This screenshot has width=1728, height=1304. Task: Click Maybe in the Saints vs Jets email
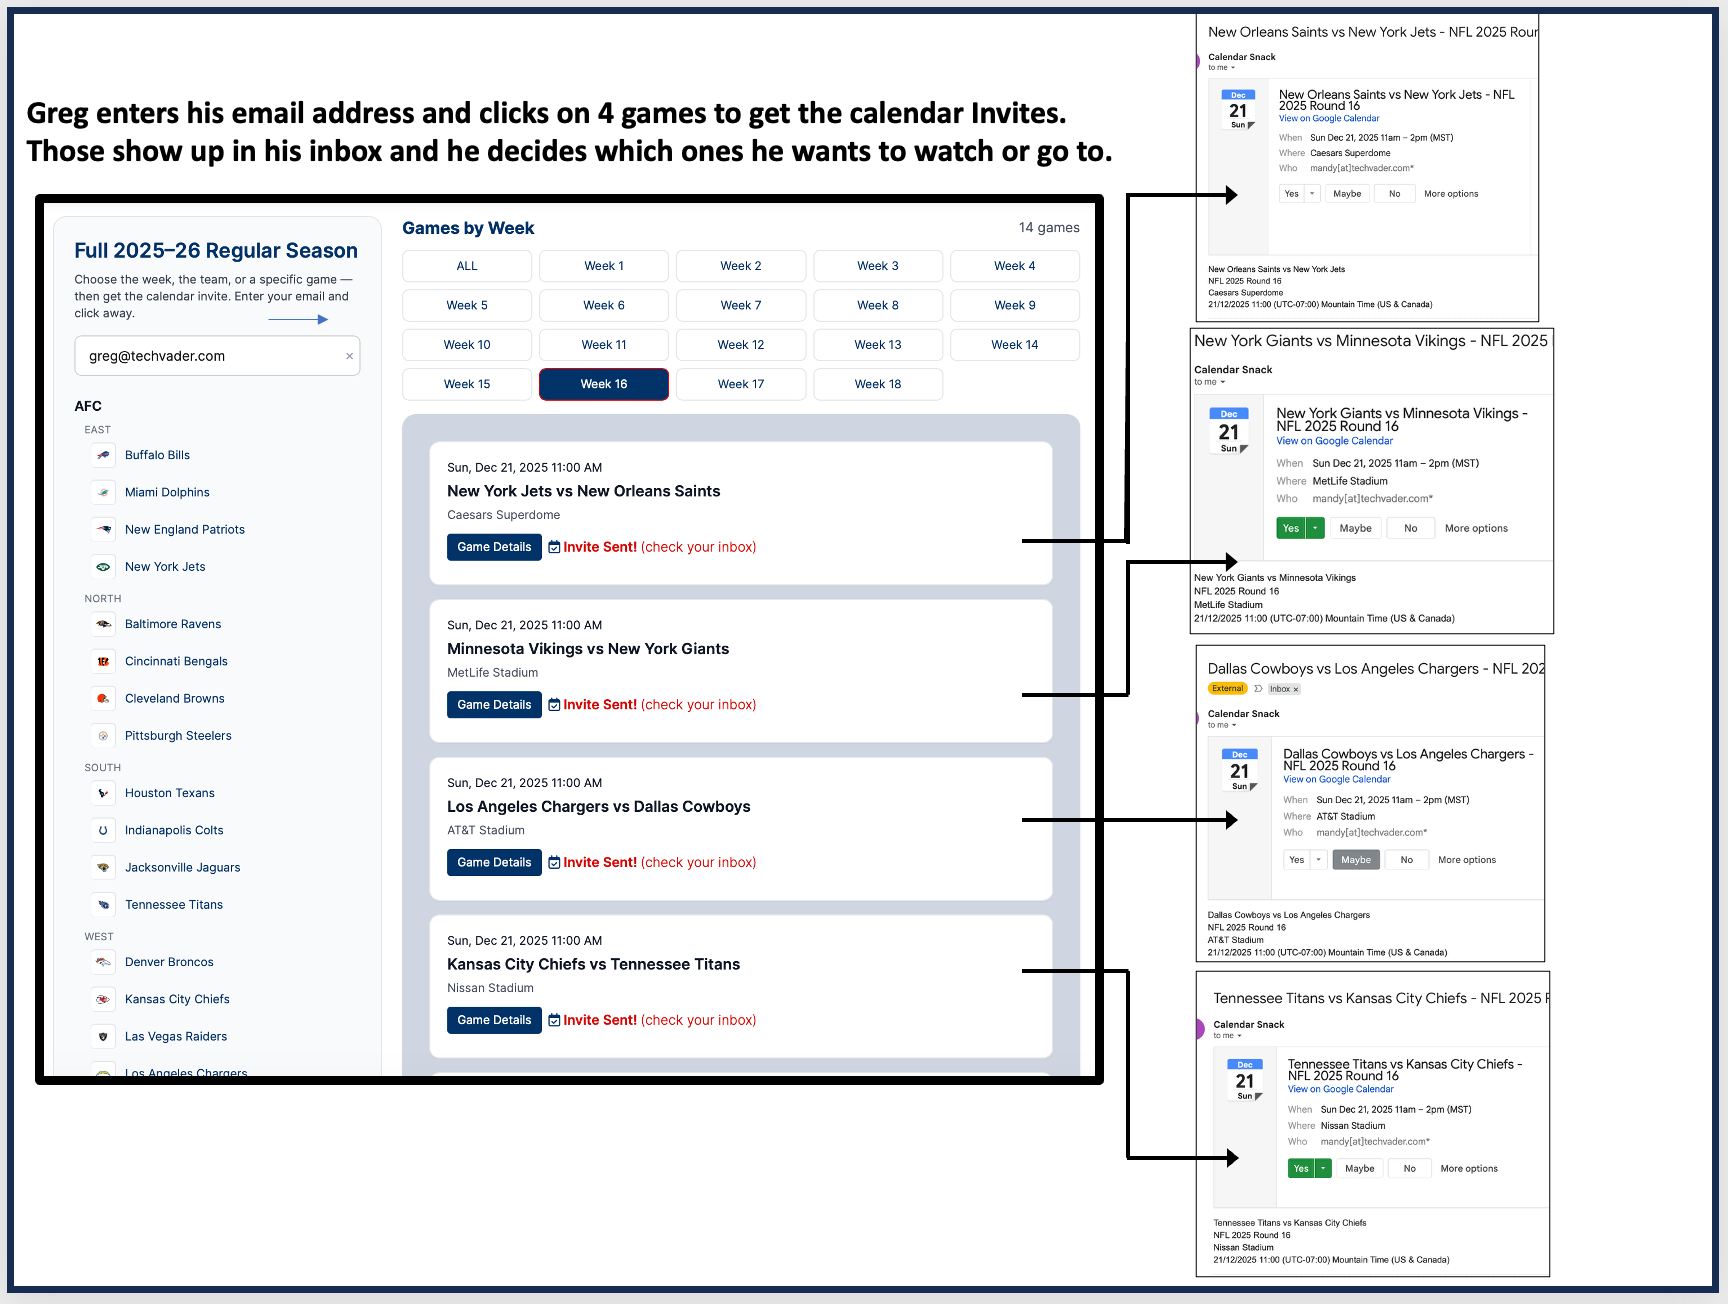1347,194
